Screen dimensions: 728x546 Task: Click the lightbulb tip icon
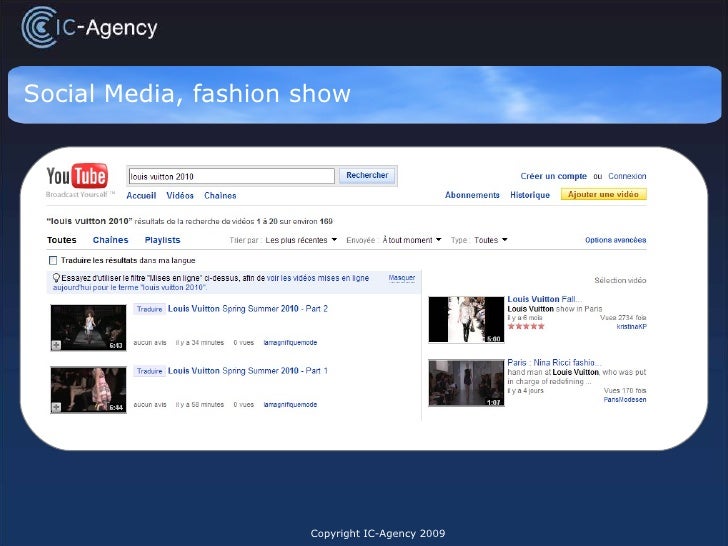pos(56,277)
